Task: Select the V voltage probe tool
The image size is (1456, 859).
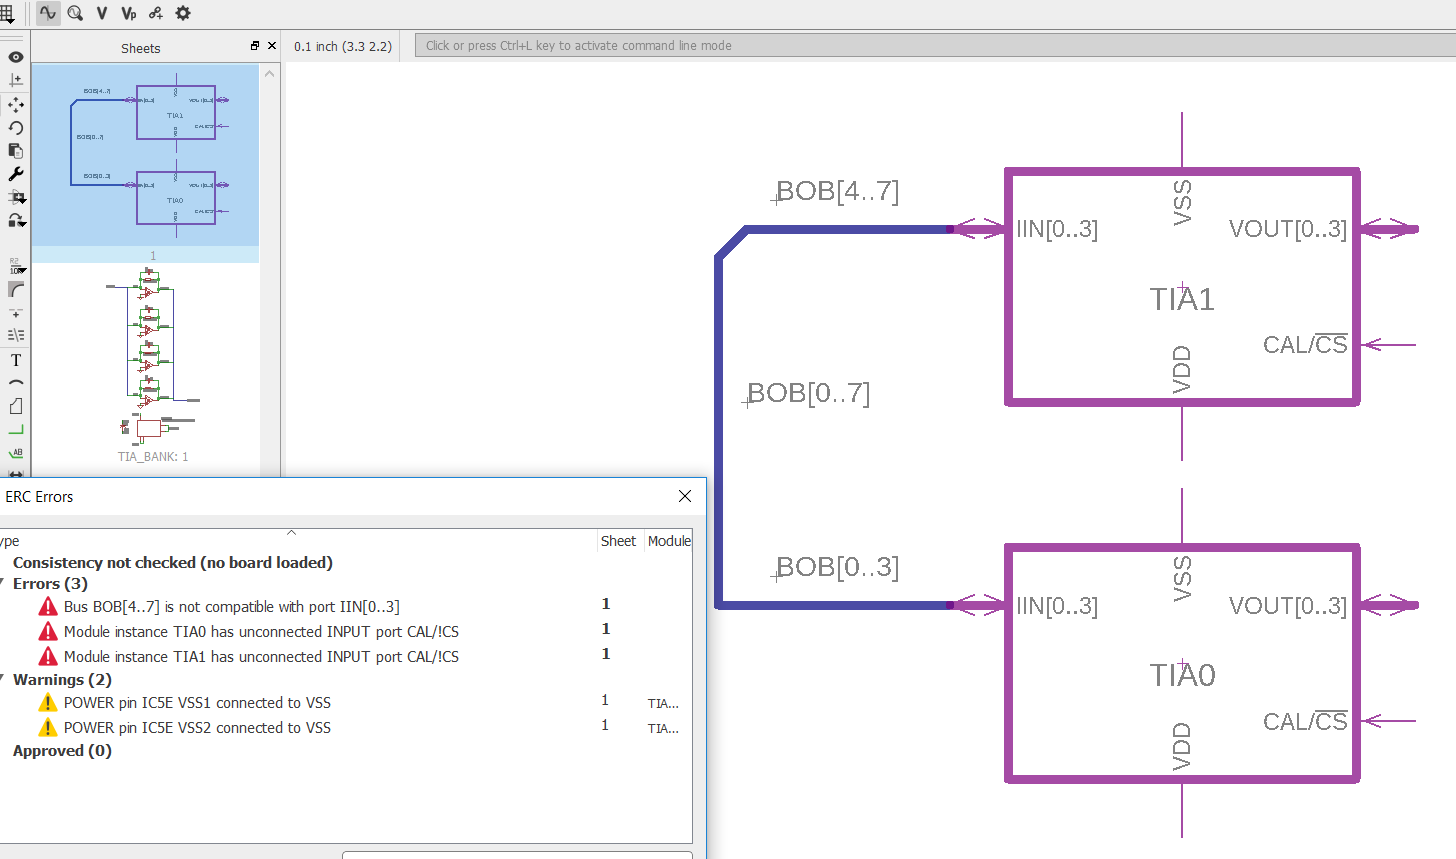Action: coord(100,13)
